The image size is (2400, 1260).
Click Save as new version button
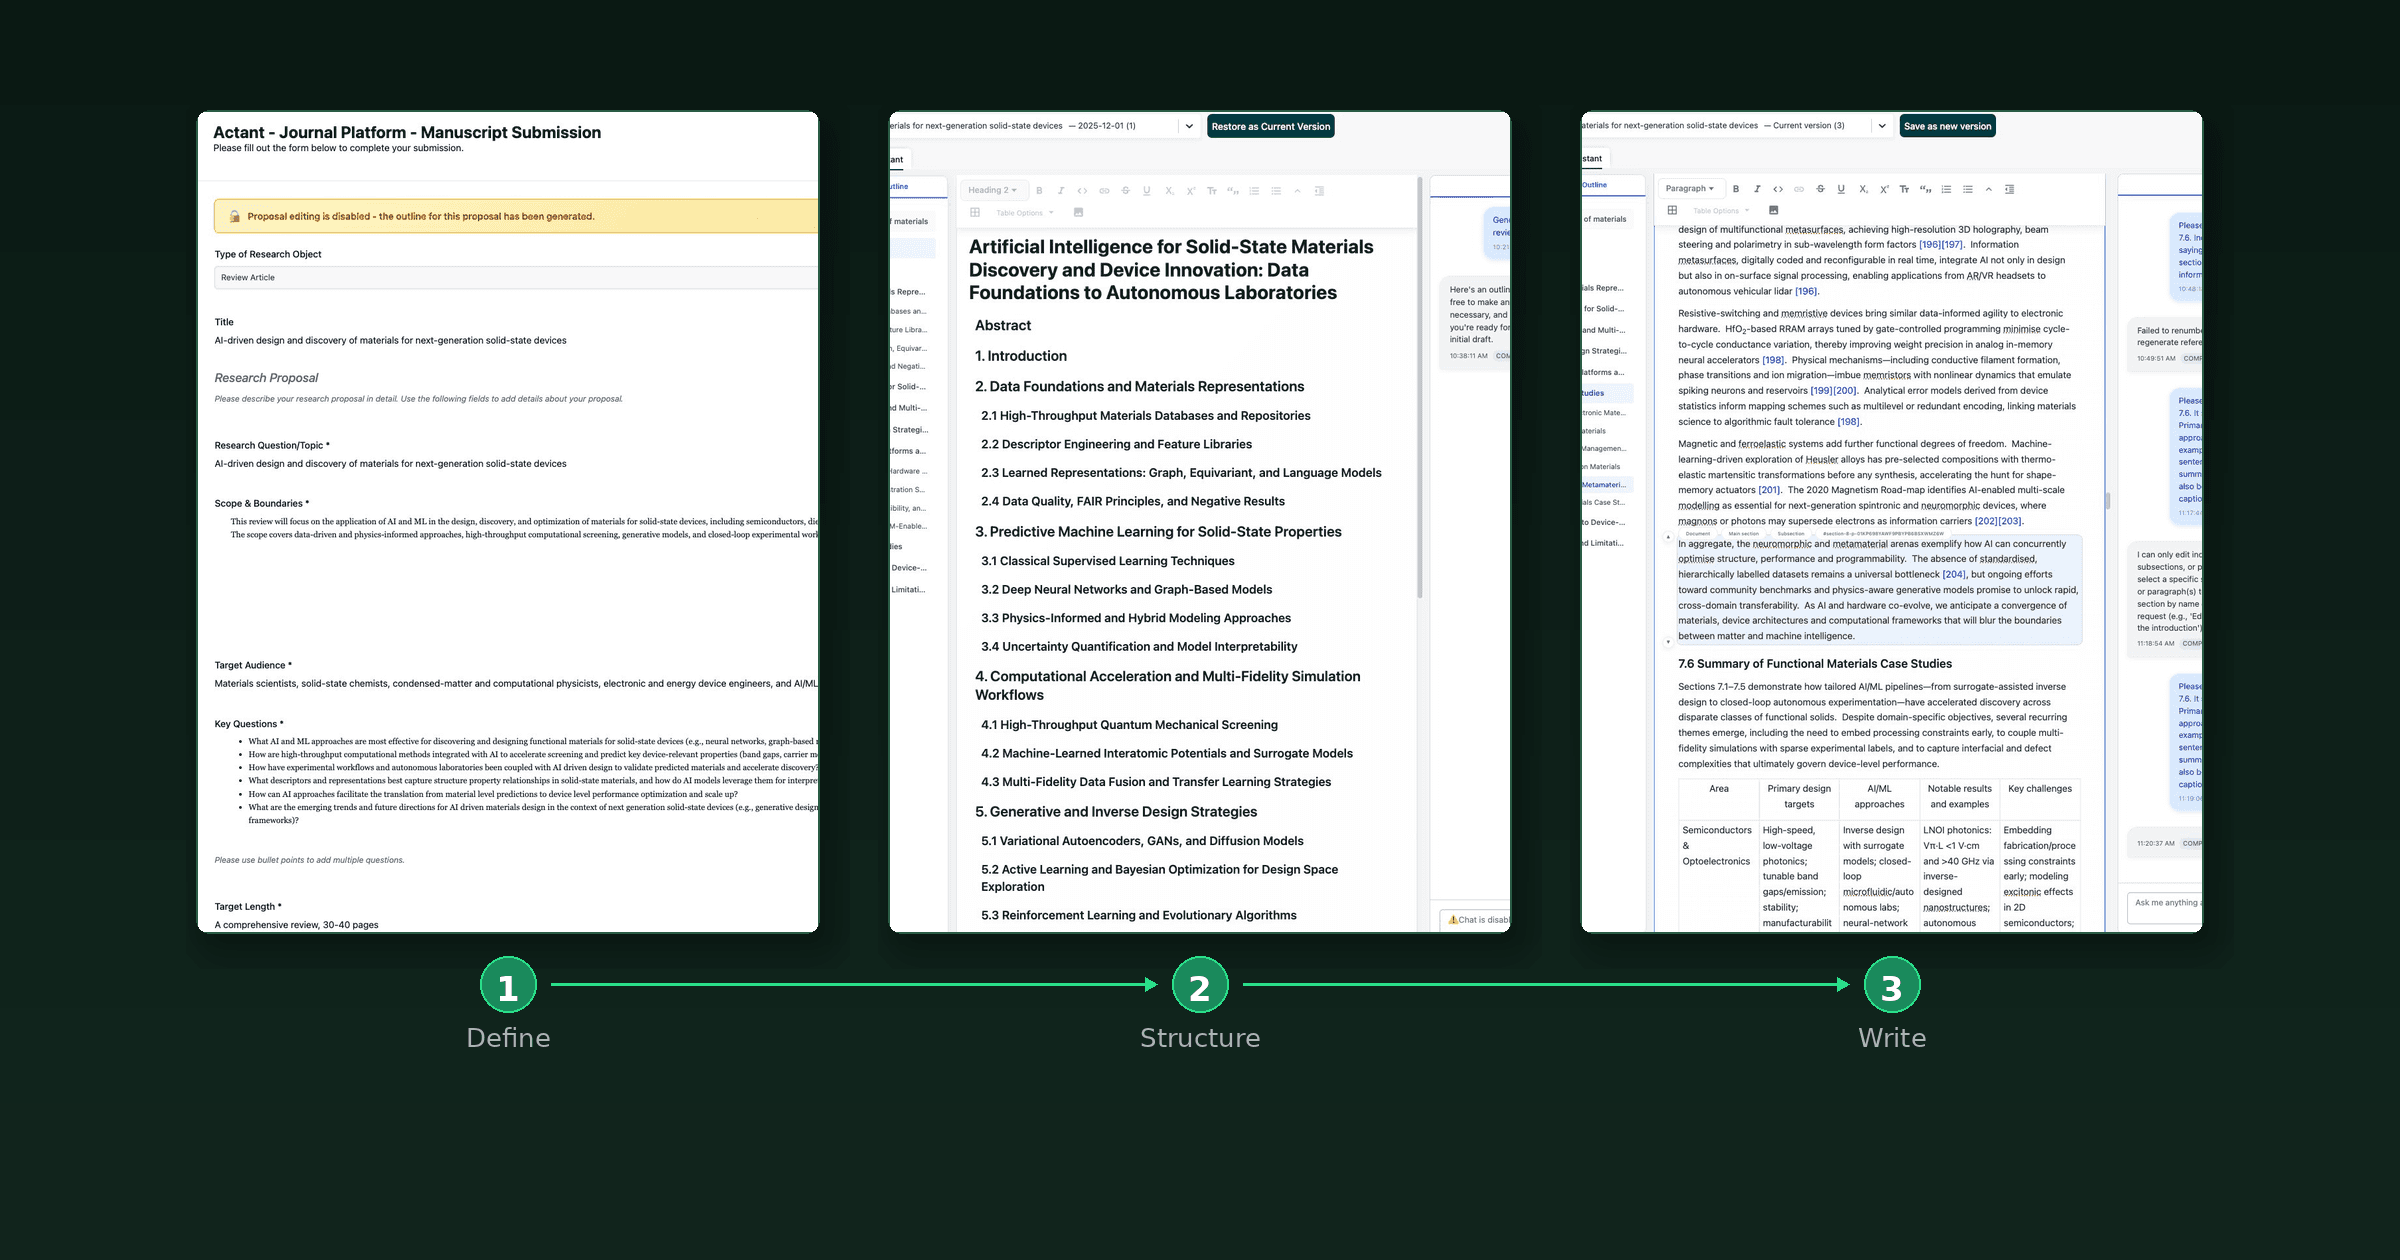pyautogui.click(x=1947, y=126)
